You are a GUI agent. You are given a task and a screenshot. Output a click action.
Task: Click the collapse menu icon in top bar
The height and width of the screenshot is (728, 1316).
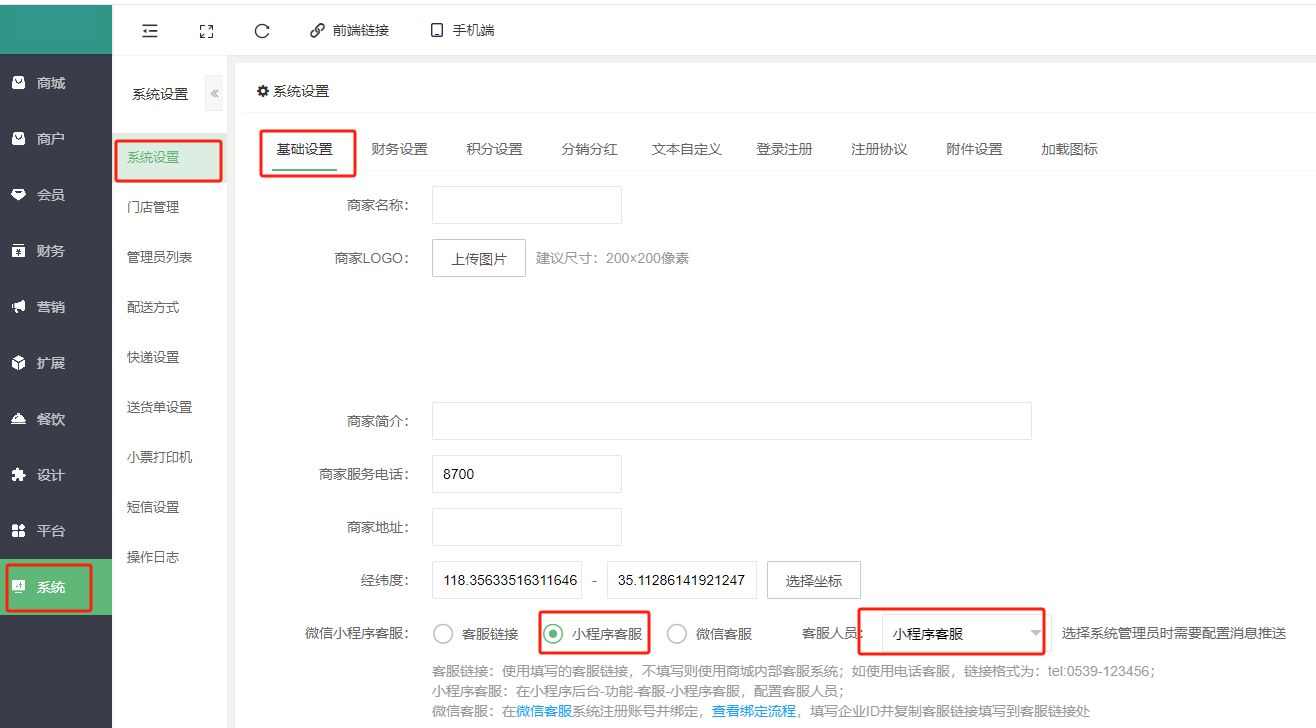tap(150, 31)
